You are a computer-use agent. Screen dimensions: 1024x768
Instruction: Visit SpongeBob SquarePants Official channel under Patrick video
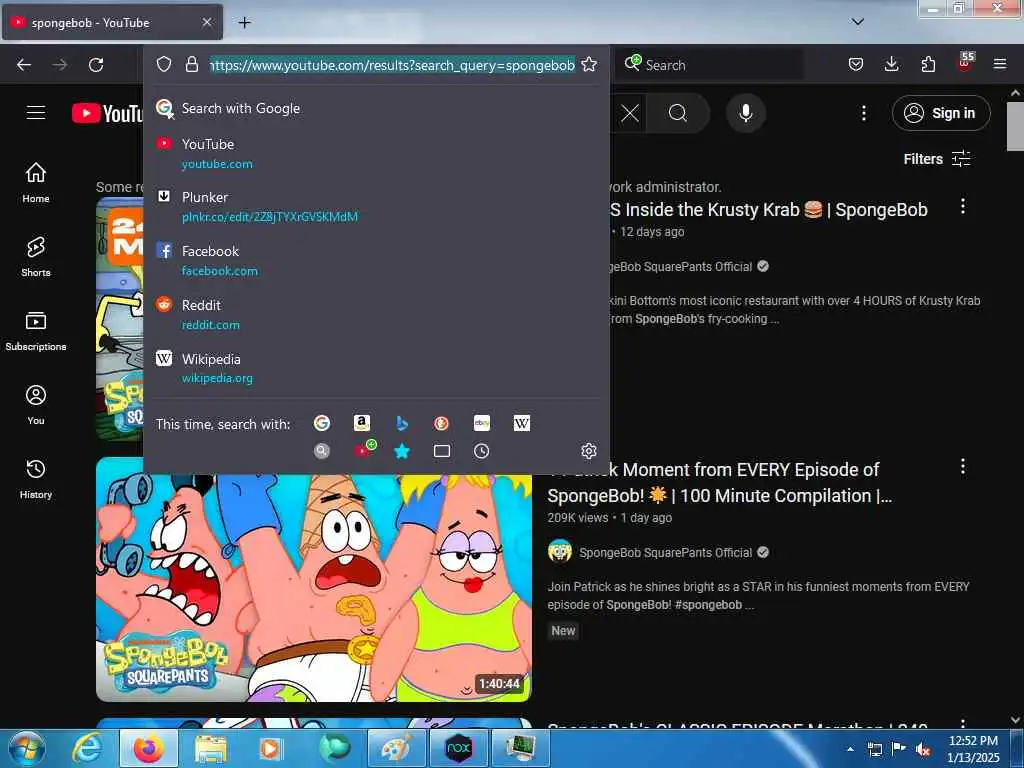click(665, 552)
